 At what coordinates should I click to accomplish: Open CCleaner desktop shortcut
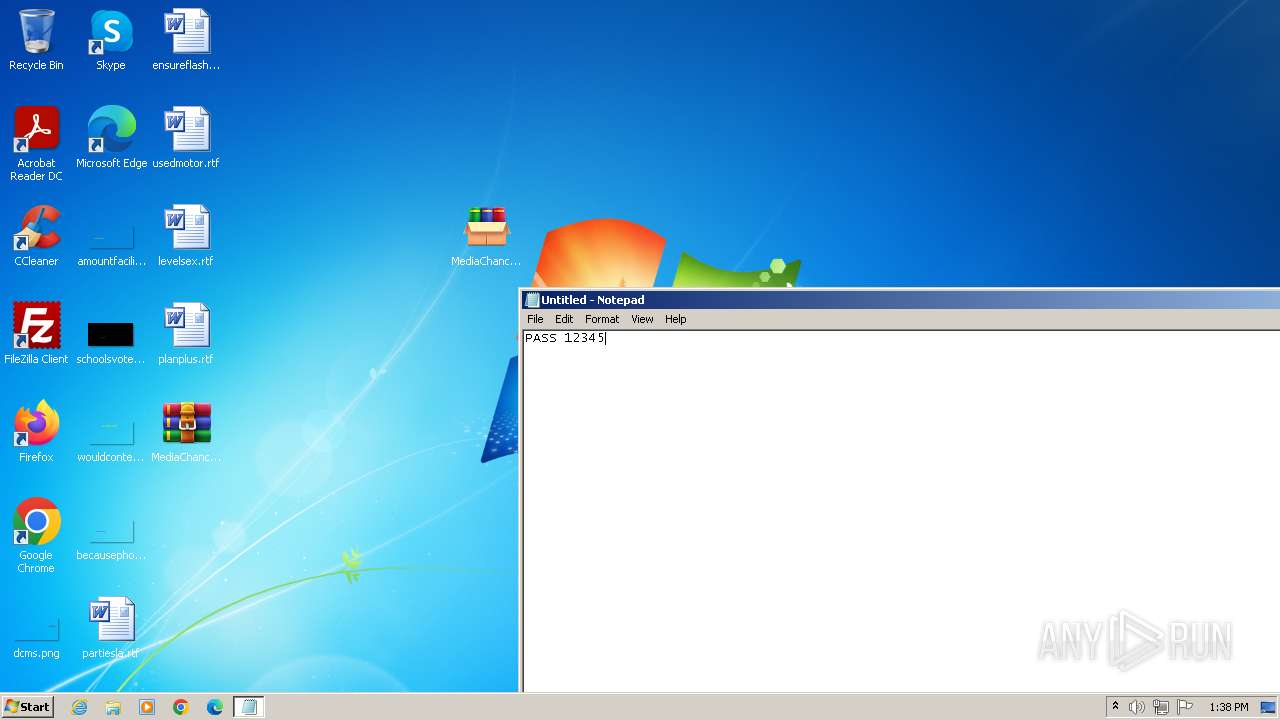tap(36, 236)
